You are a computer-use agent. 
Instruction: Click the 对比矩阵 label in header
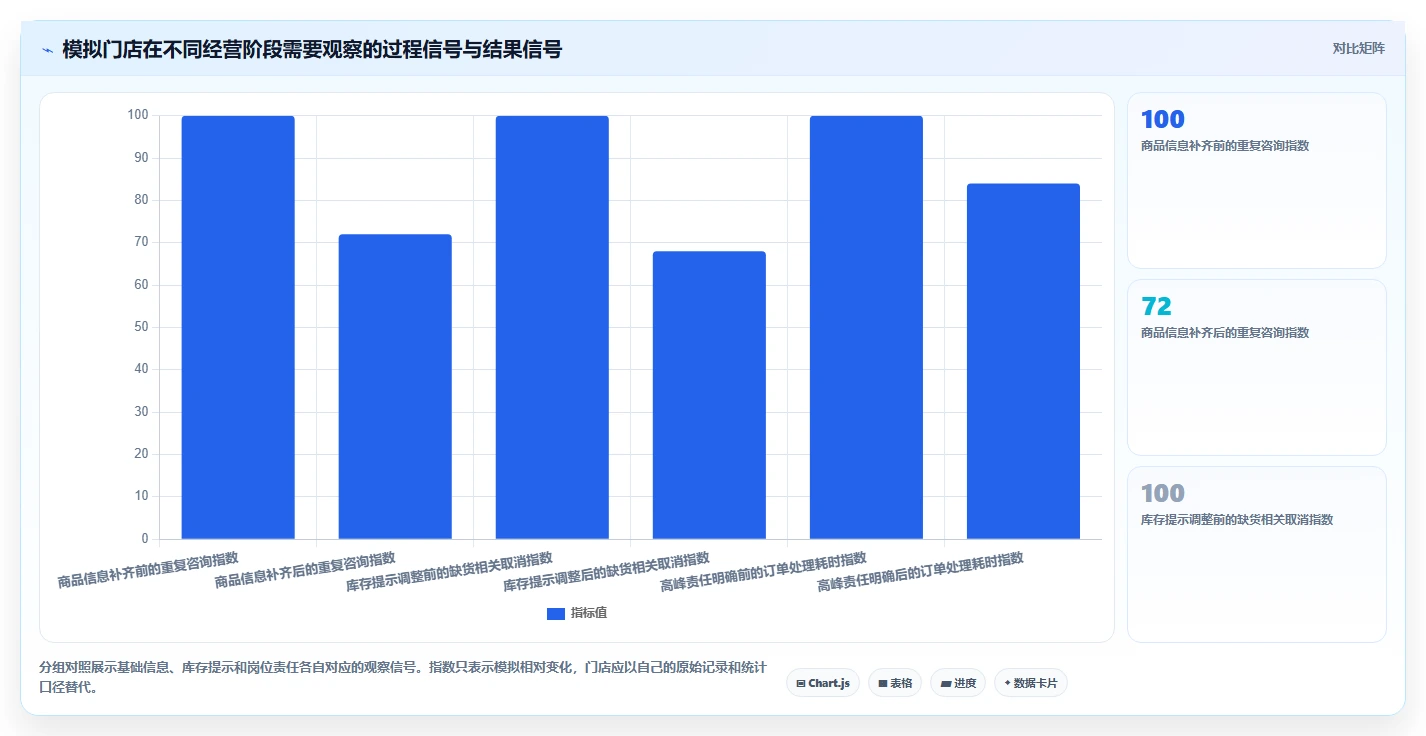pyautogui.click(x=1358, y=48)
